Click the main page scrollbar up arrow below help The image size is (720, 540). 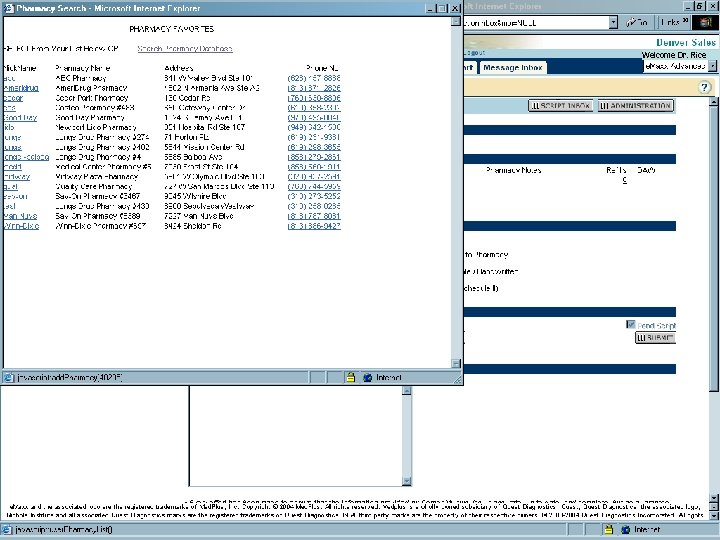[x=713, y=102]
